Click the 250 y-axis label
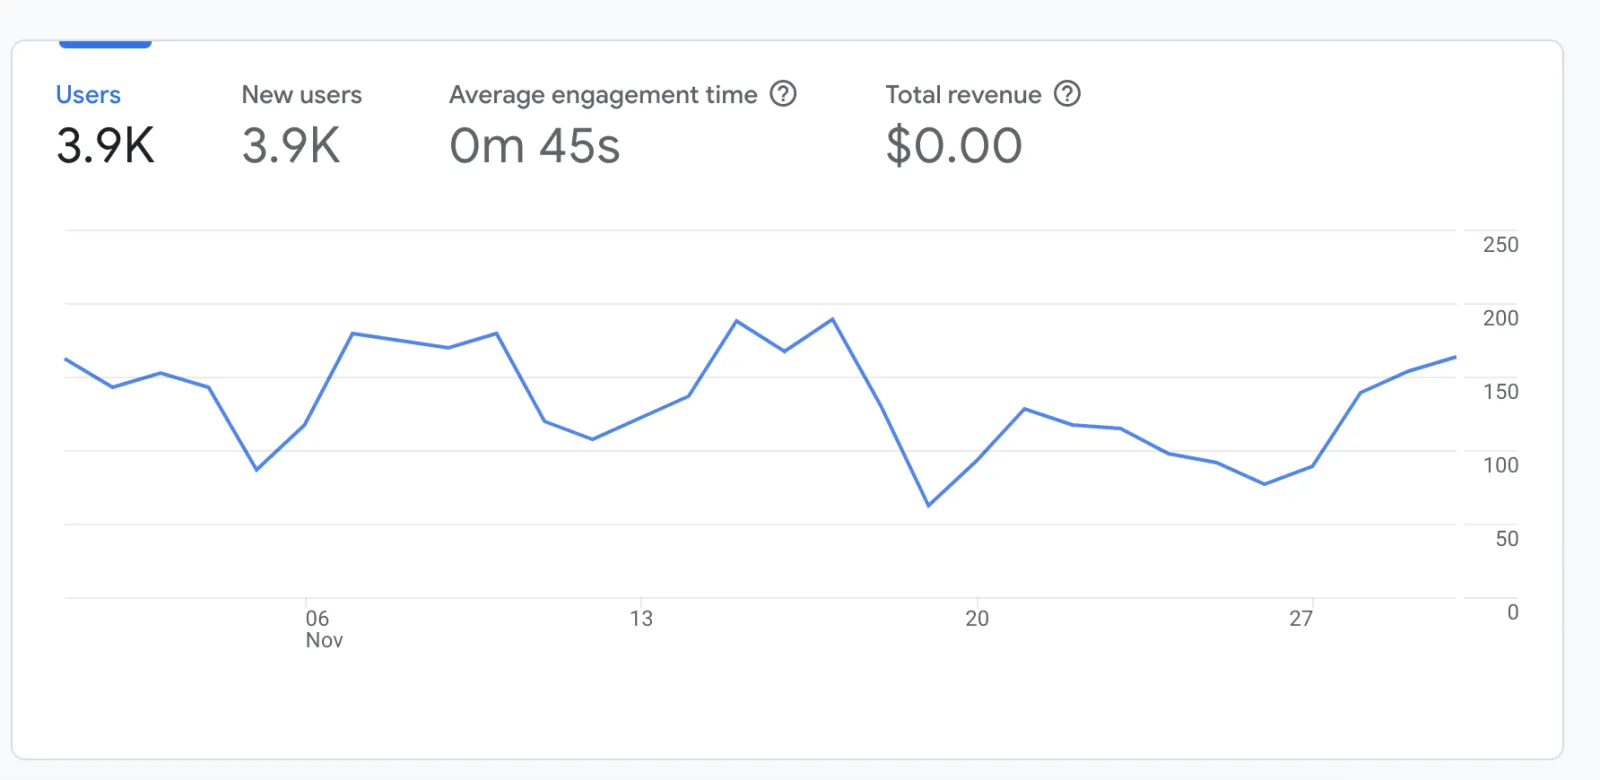 tap(1500, 245)
